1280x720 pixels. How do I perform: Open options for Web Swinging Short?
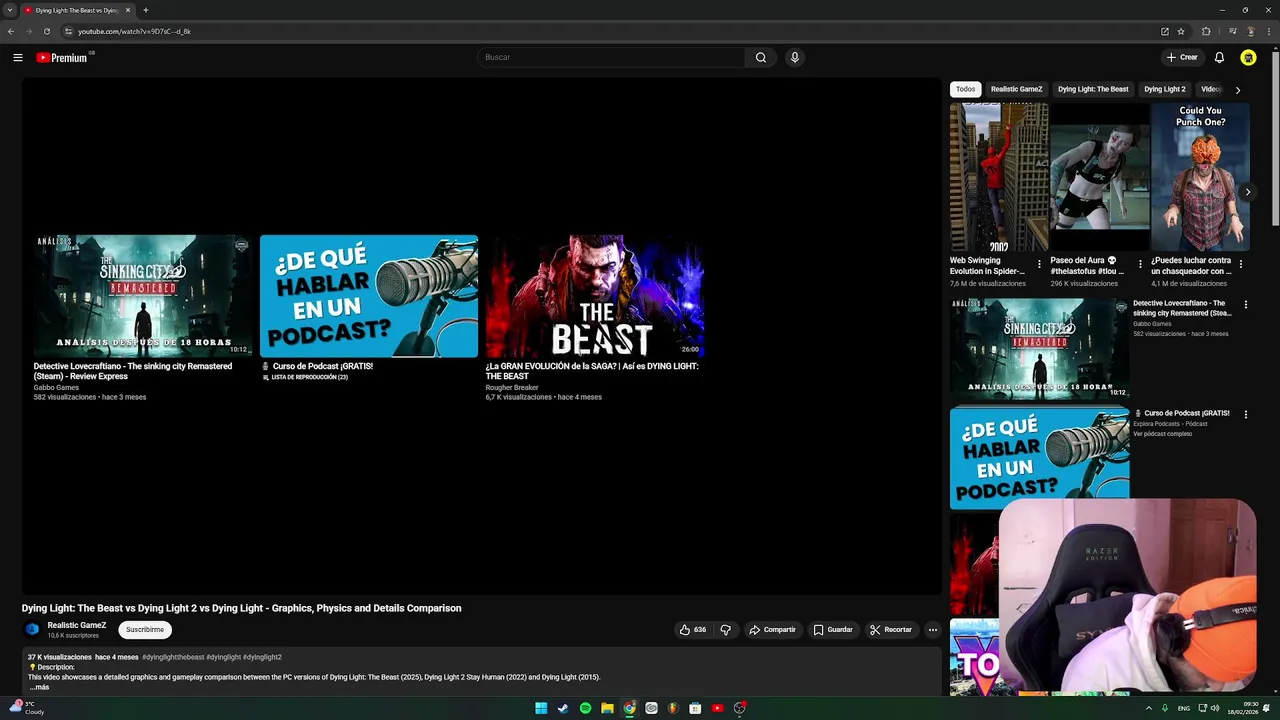click(x=1039, y=265)
